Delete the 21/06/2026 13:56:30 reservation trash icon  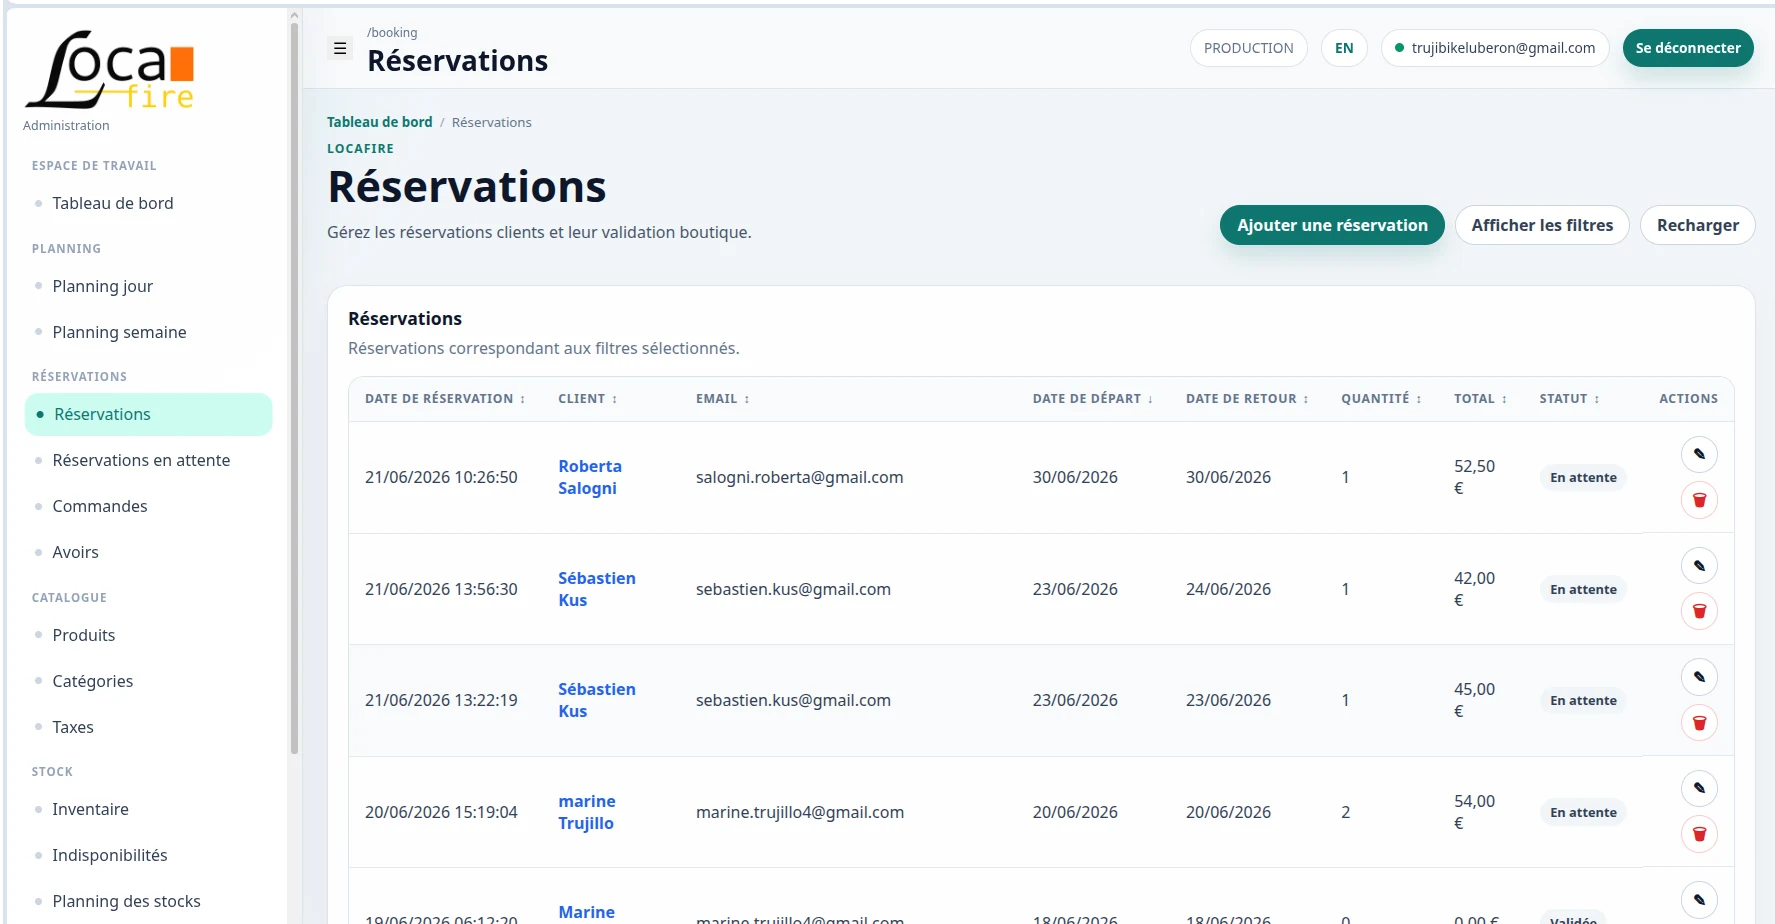click(1699, 611)
